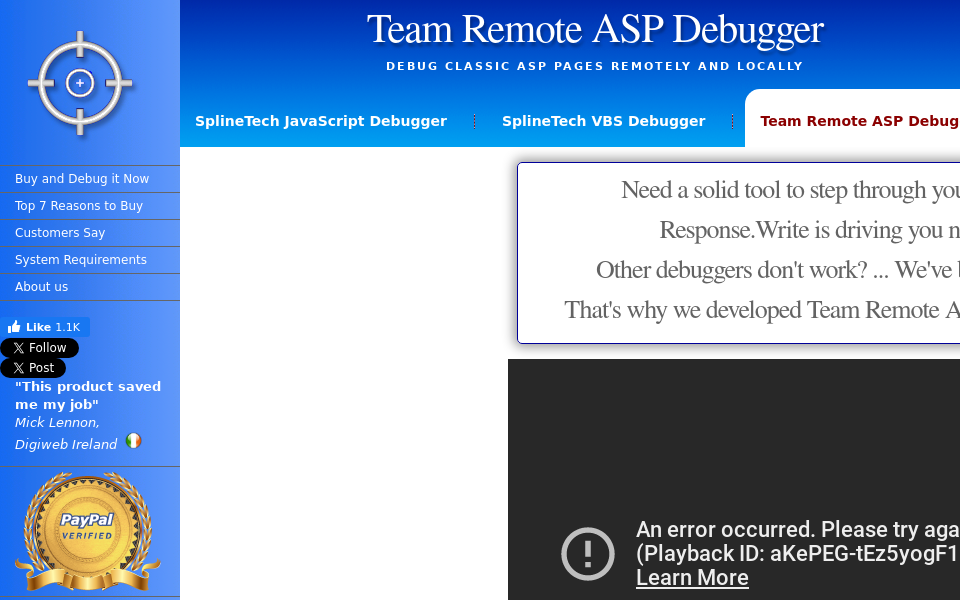Click the PayPal Verified seal
This screenshot has height=600, width=960.
(x=89, y=530)
